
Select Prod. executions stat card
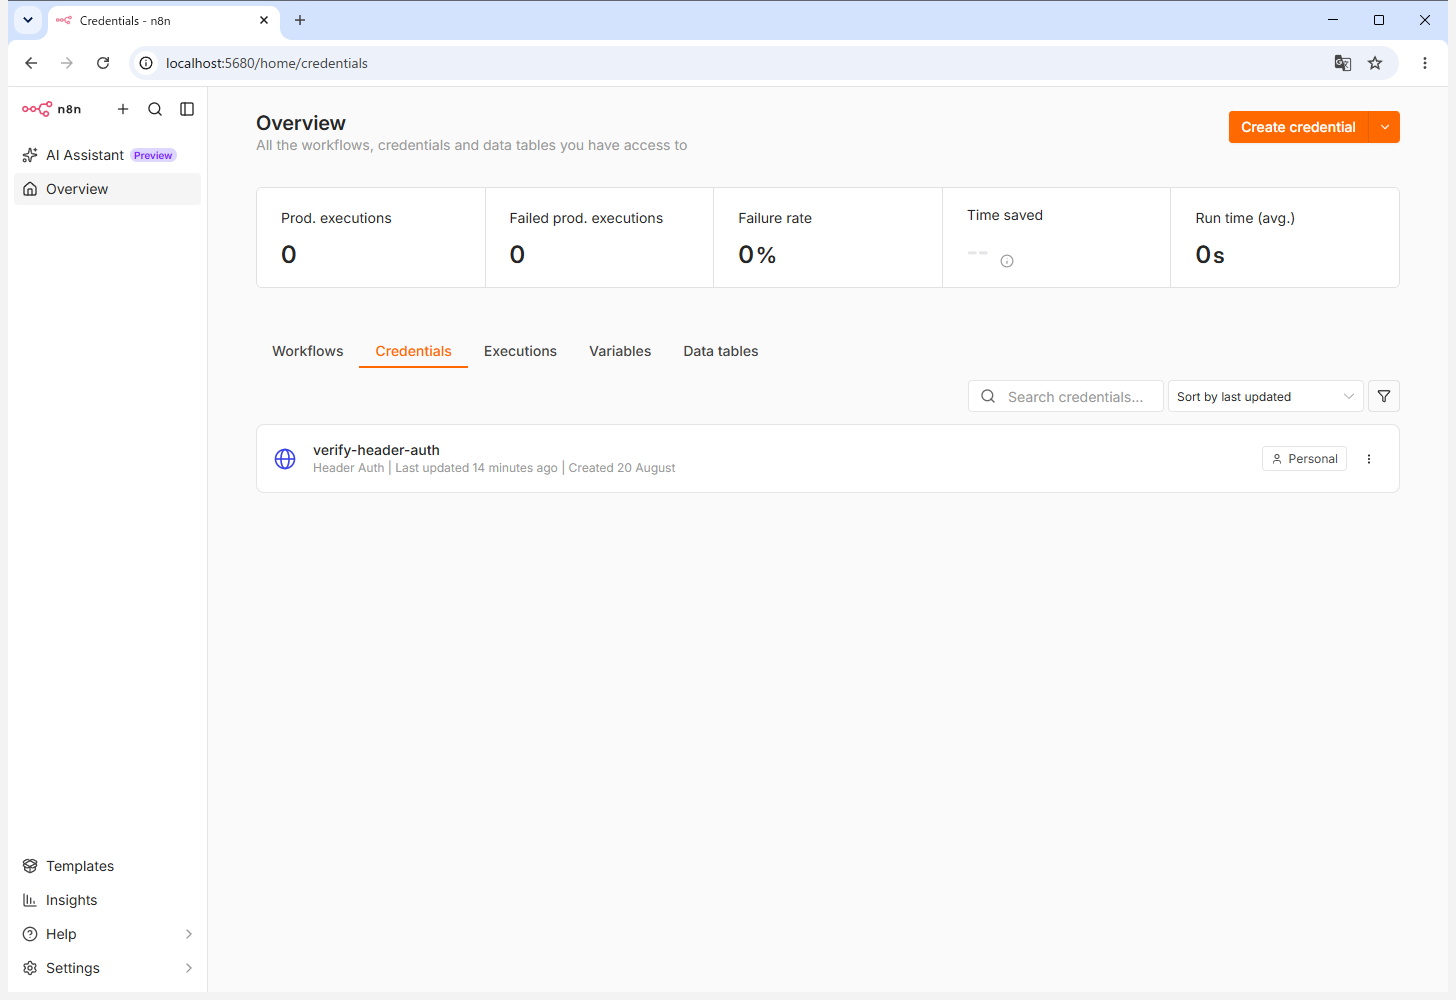click(371, 238)
